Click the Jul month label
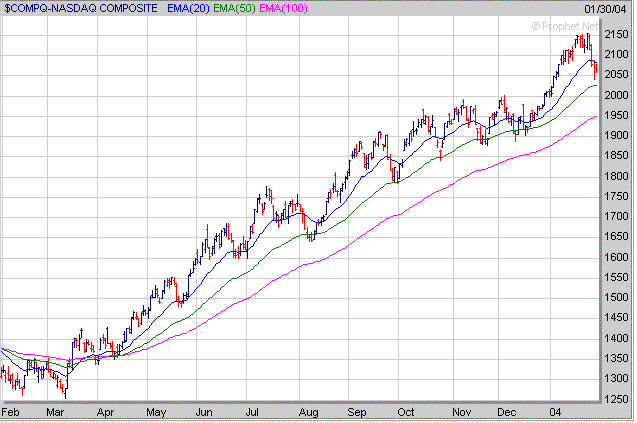 click(x=252, y=412)
